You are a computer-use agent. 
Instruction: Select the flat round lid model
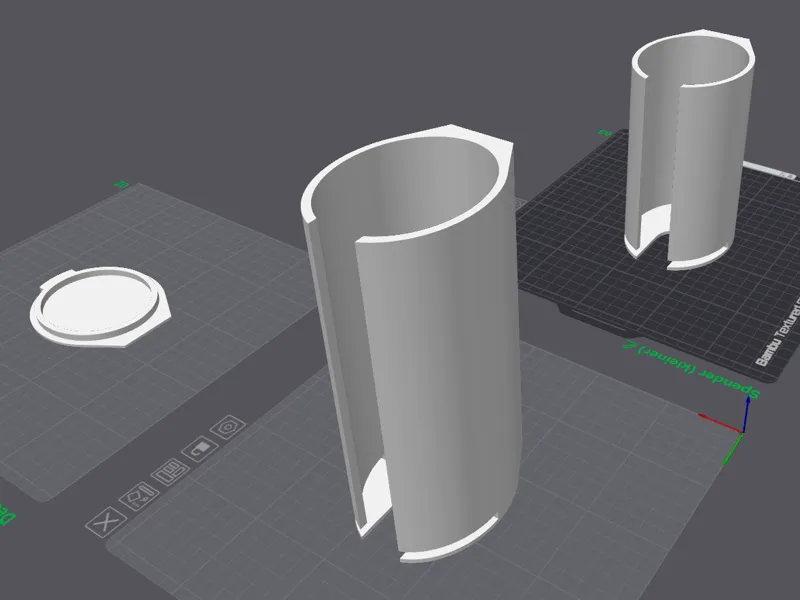101,307
